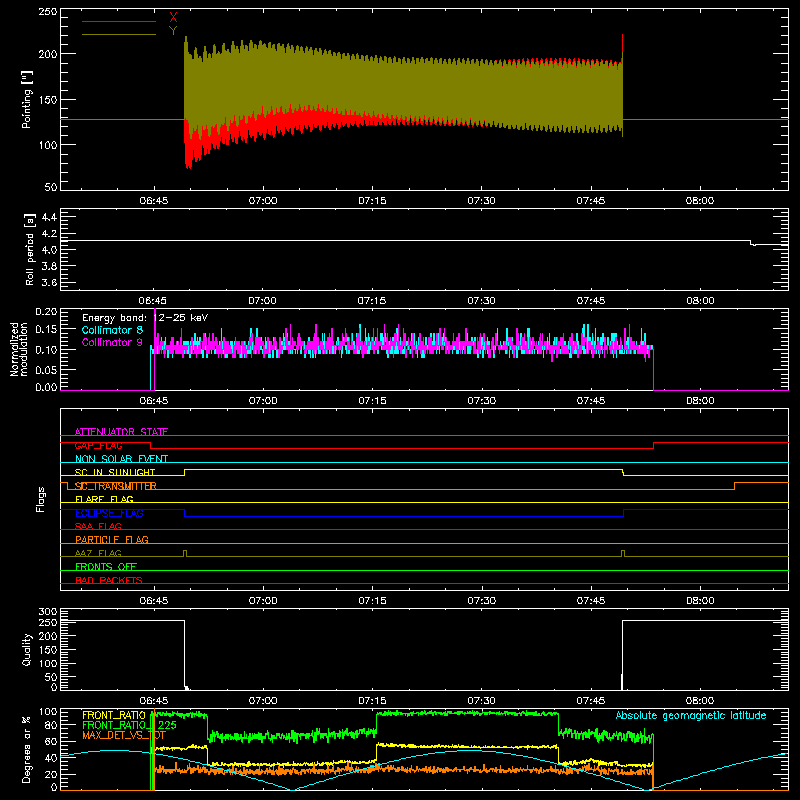800x800 pixels.
Task: Click the FRONTS_OFF flag label
Action: pos(106,566)
